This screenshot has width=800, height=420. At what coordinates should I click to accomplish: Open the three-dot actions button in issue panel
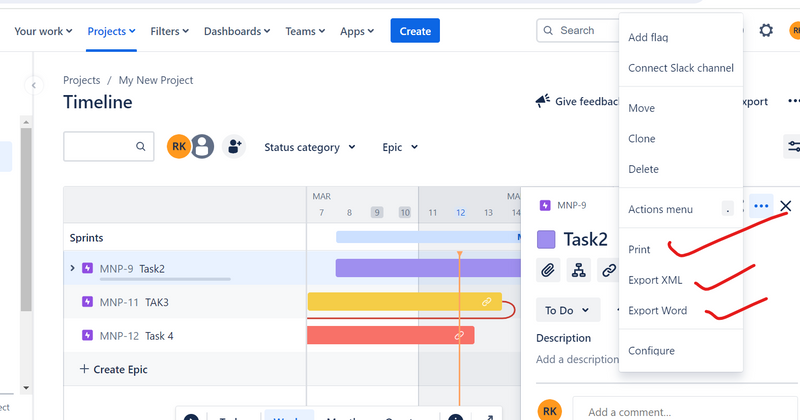coord(761,206)
